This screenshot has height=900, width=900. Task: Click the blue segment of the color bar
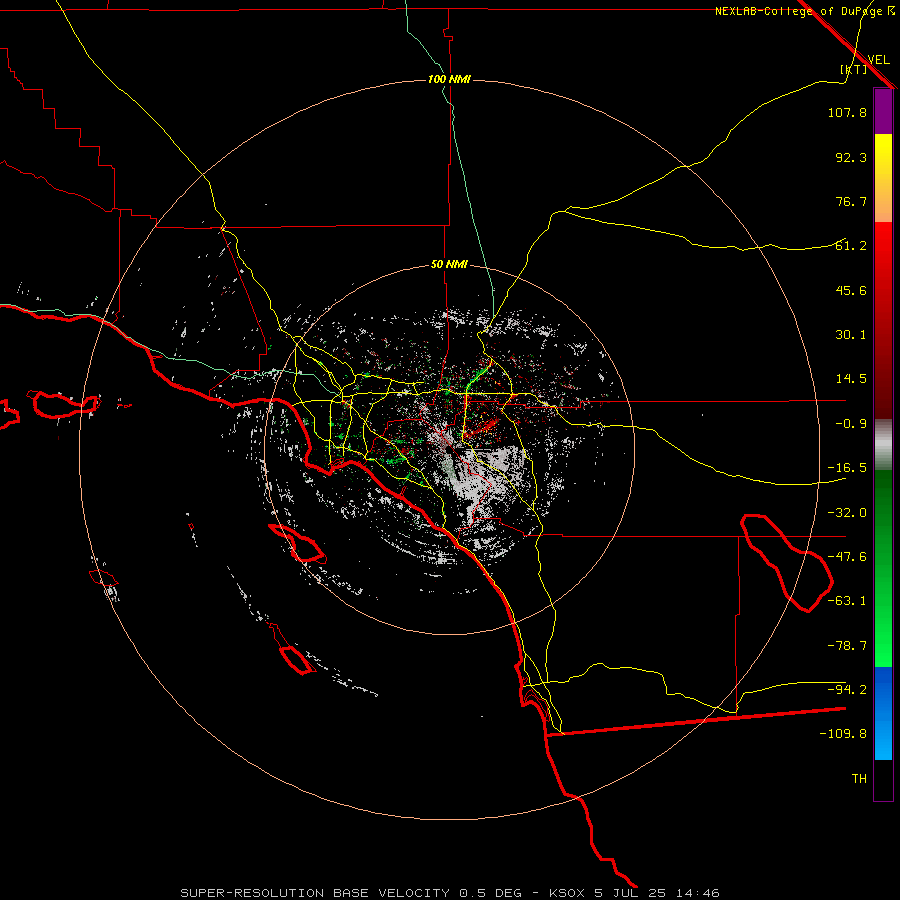[883, 713]
